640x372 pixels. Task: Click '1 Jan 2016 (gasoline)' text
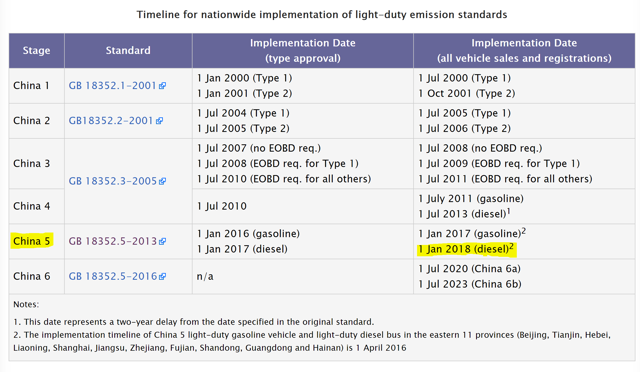click(x=248, y=234)
